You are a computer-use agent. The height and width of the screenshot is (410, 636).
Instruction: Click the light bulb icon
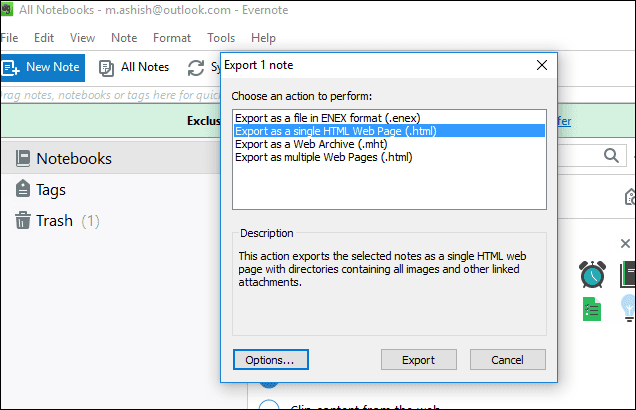628,308
